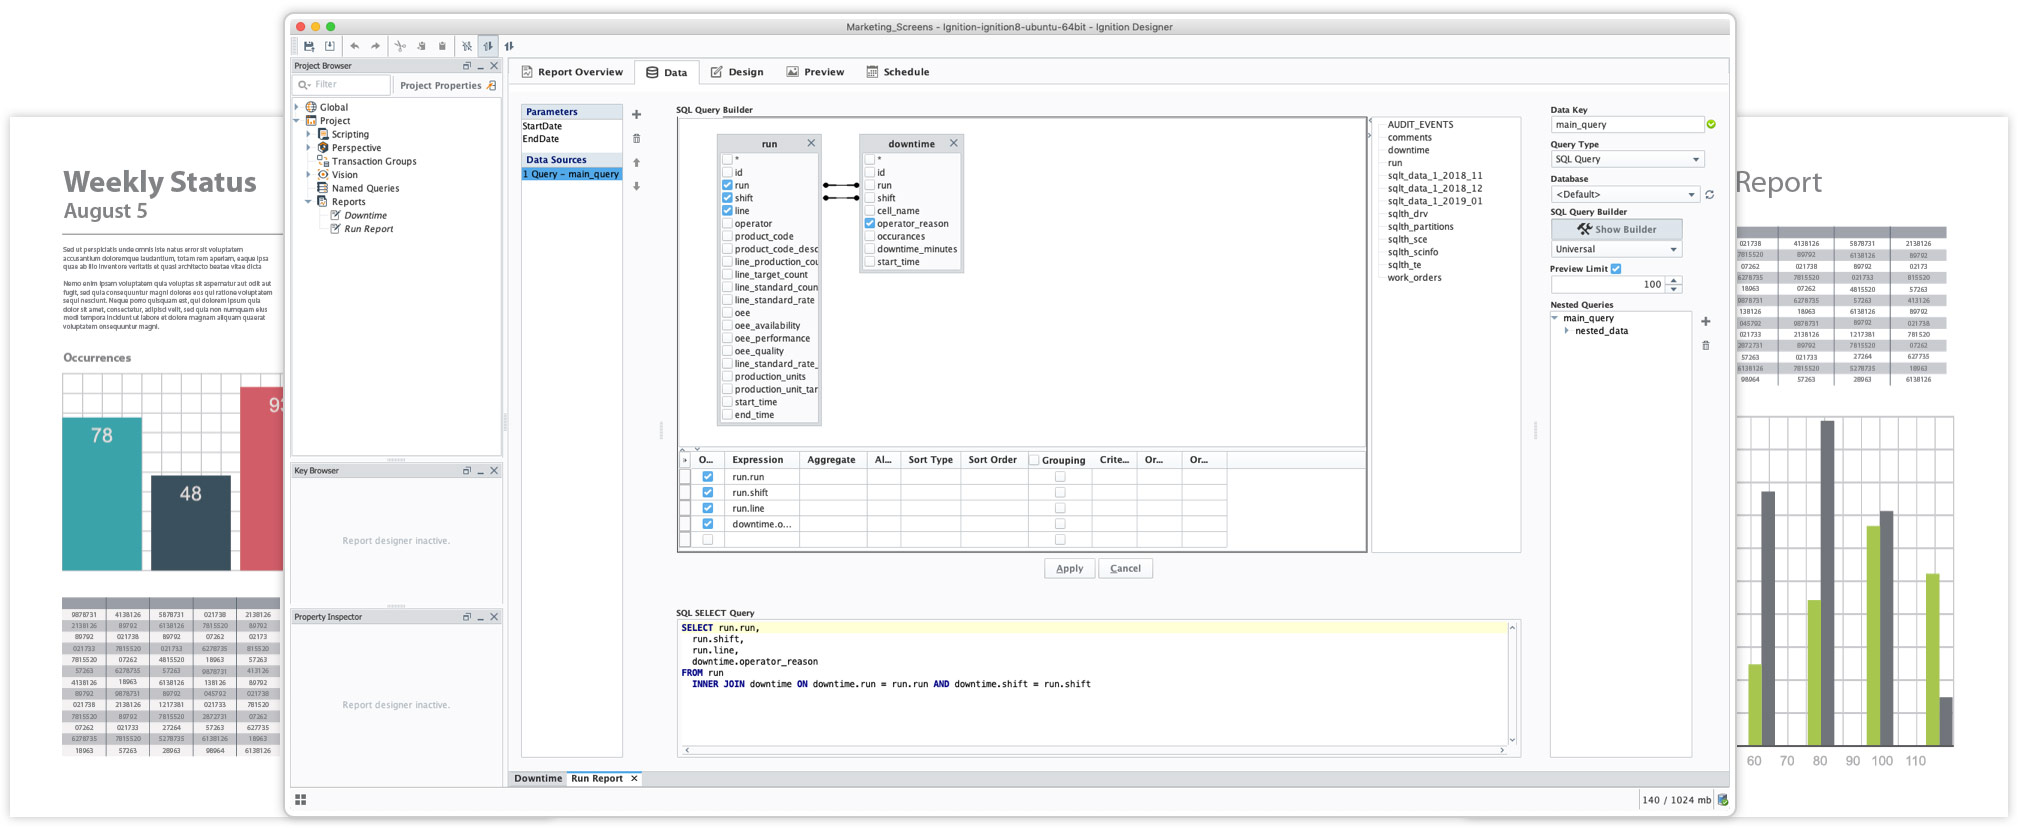The height and width of the screenshot is (828, 2018).
Task: Collapse the main_query nested query node
Action: (1555, 317)
